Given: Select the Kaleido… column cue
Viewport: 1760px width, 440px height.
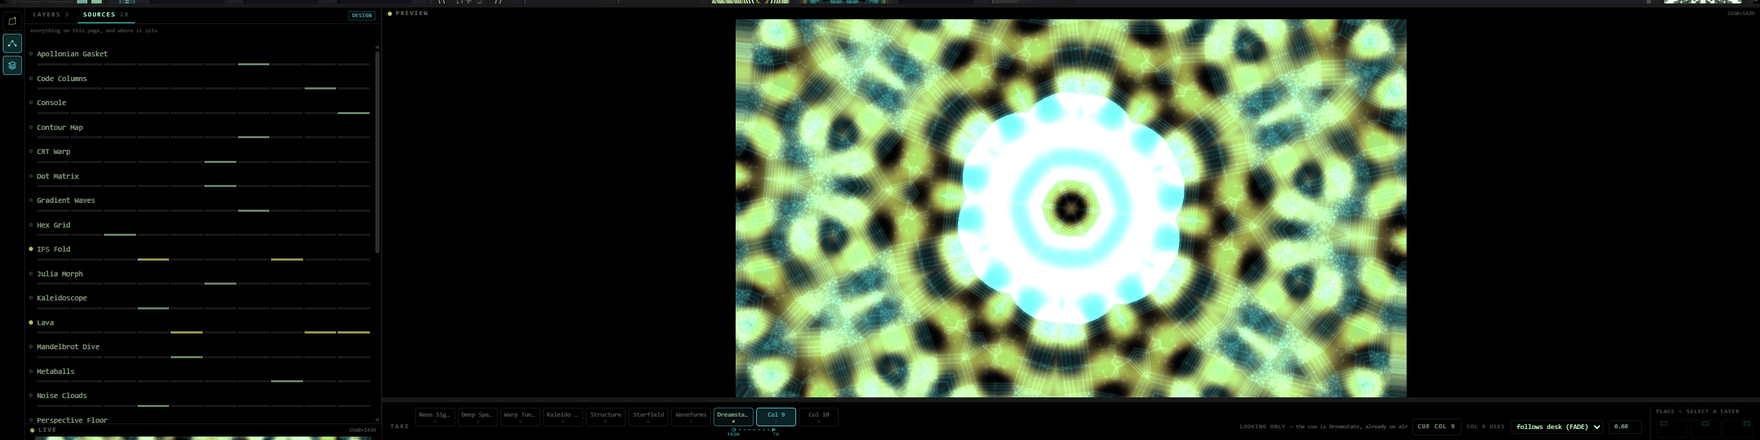Looking at the screenshot, I should click(x=562, y=416).
